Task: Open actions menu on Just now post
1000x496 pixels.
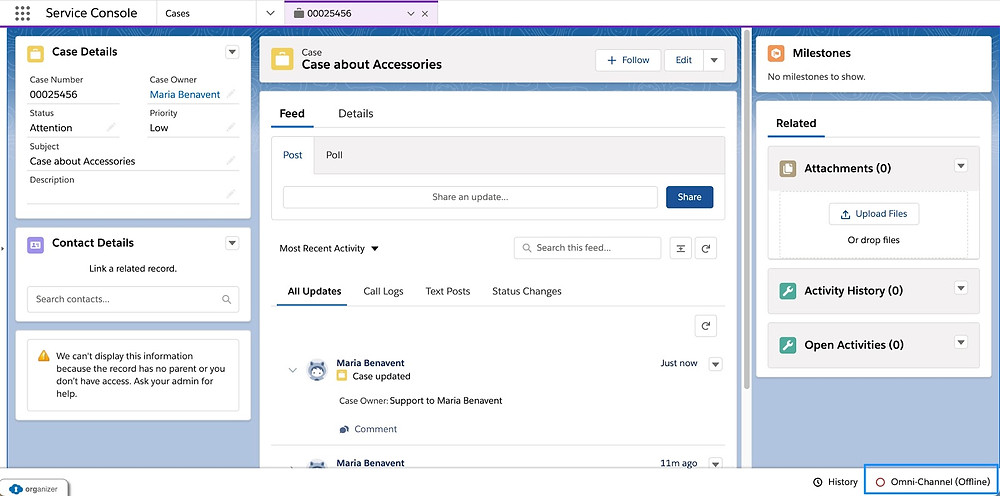Action: (x=716, y=364)
